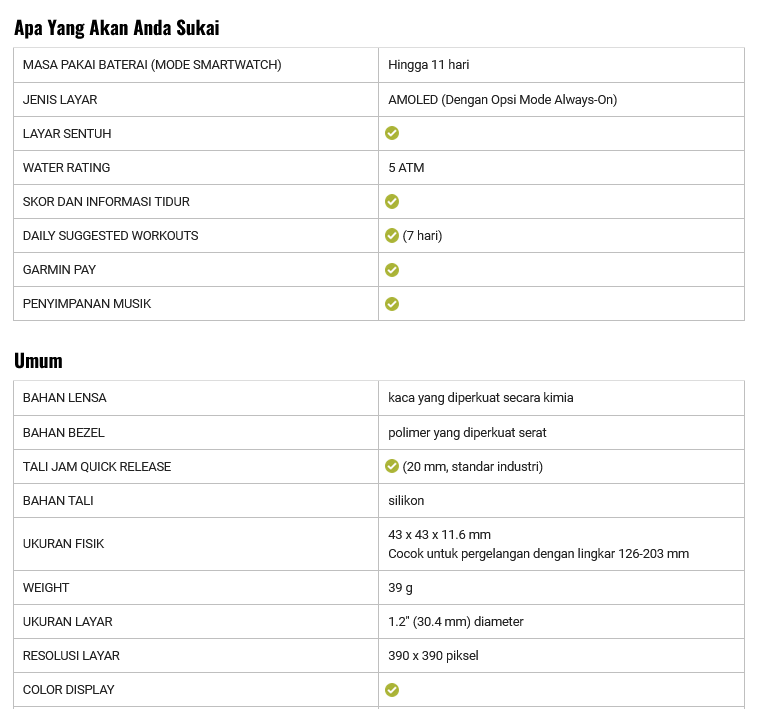Click the "5 ATM" water rating value
This screenshot has width=759, height=709.
pos(406,167)
